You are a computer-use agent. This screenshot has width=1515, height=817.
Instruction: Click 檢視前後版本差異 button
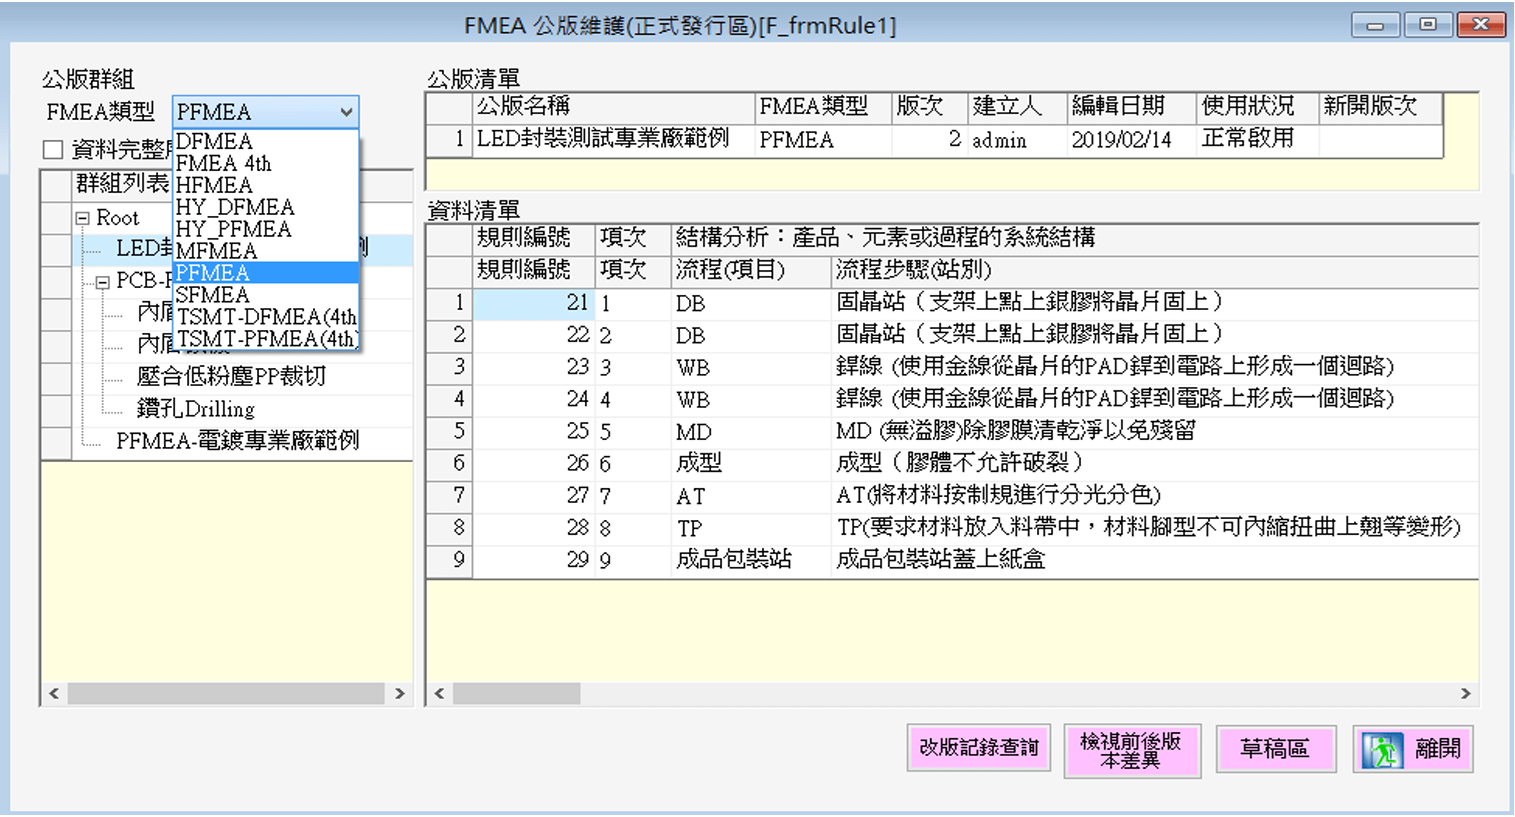tap(1131, 750)
